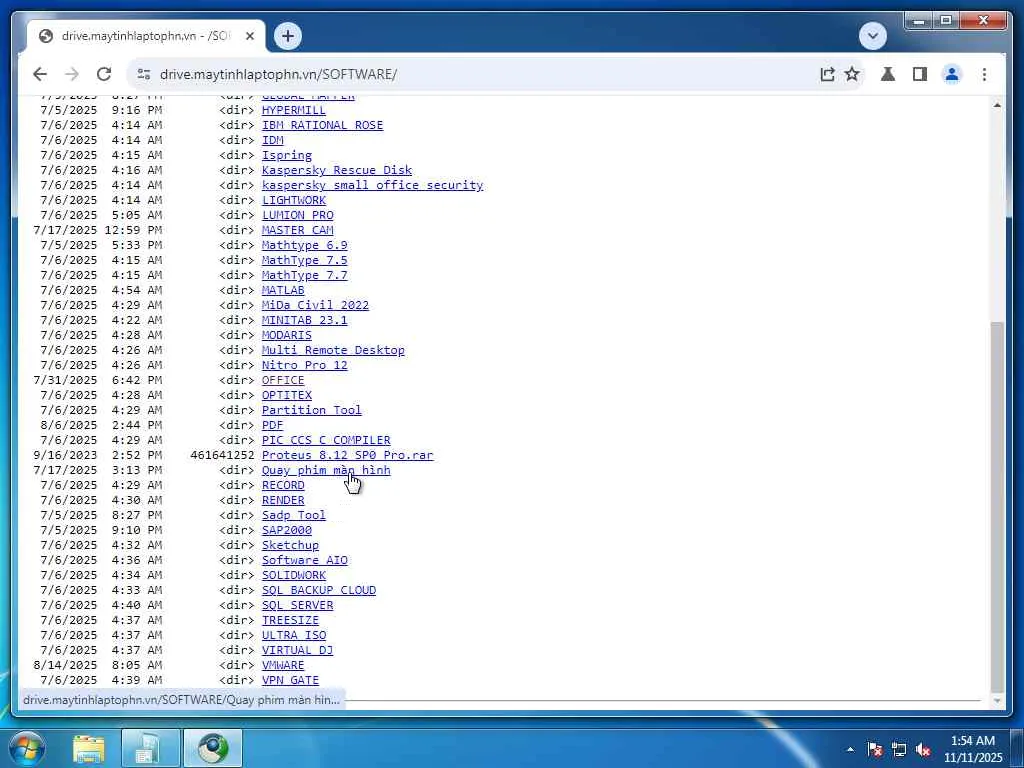1024x768 pixels.
Task: Click the share page icon
Action: point(827,74)
